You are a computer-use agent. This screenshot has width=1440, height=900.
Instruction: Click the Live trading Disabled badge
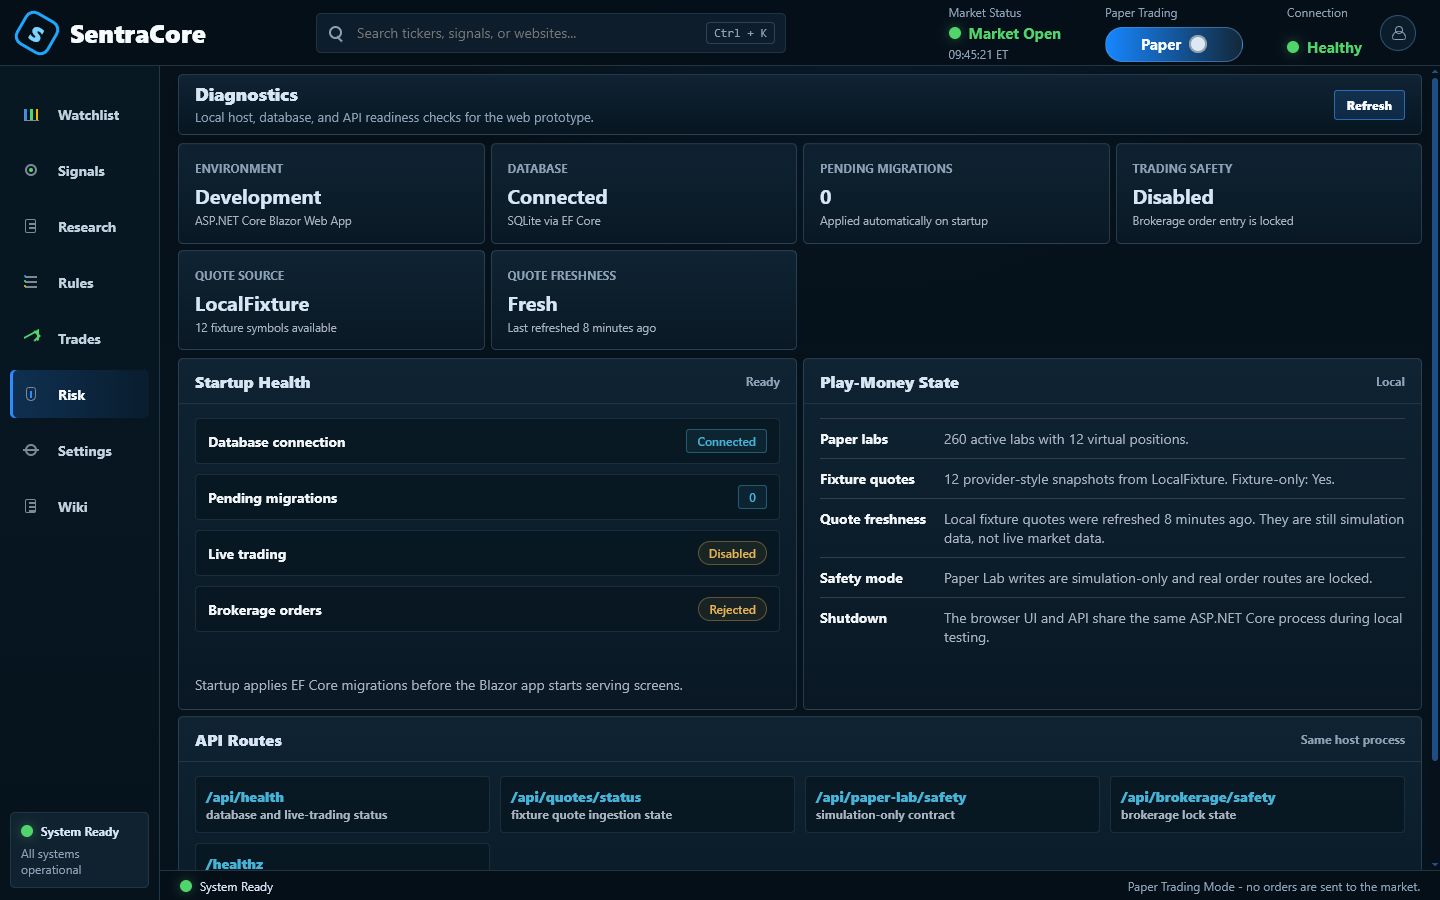click(x=732, y=553)
